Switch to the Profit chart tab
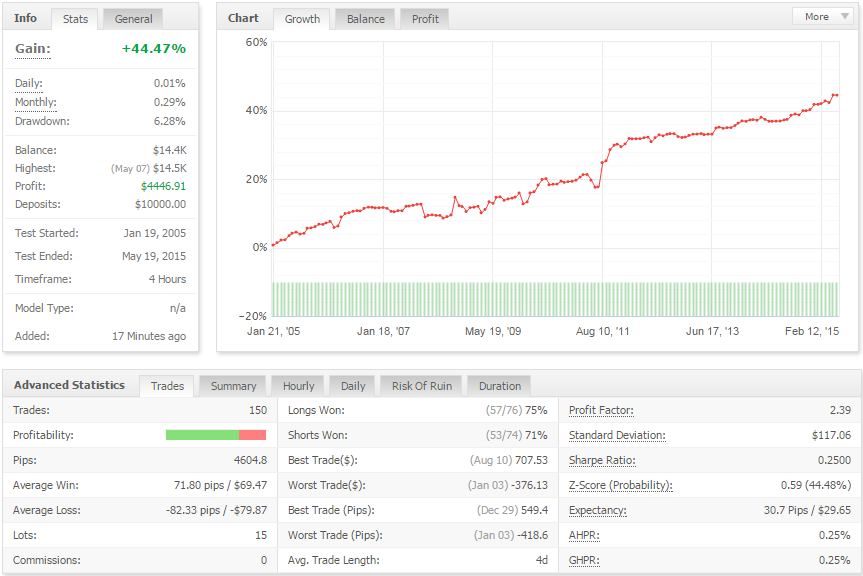 point(425,19)
